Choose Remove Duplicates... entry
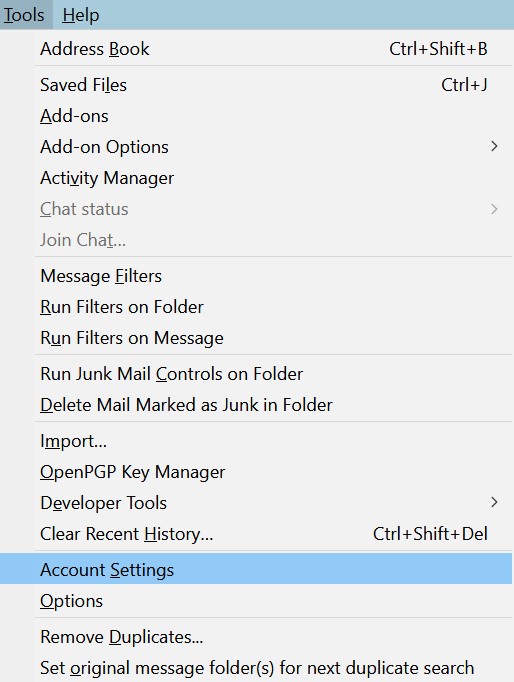The width and height of the screenshot is (514, 682). point(257,637)
